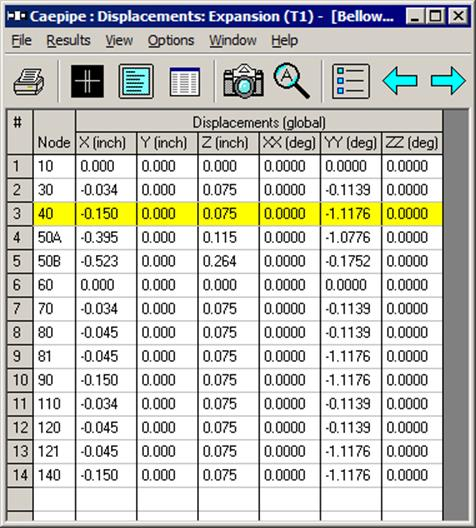
Task: Open the File menu
Action: point(22,40)
